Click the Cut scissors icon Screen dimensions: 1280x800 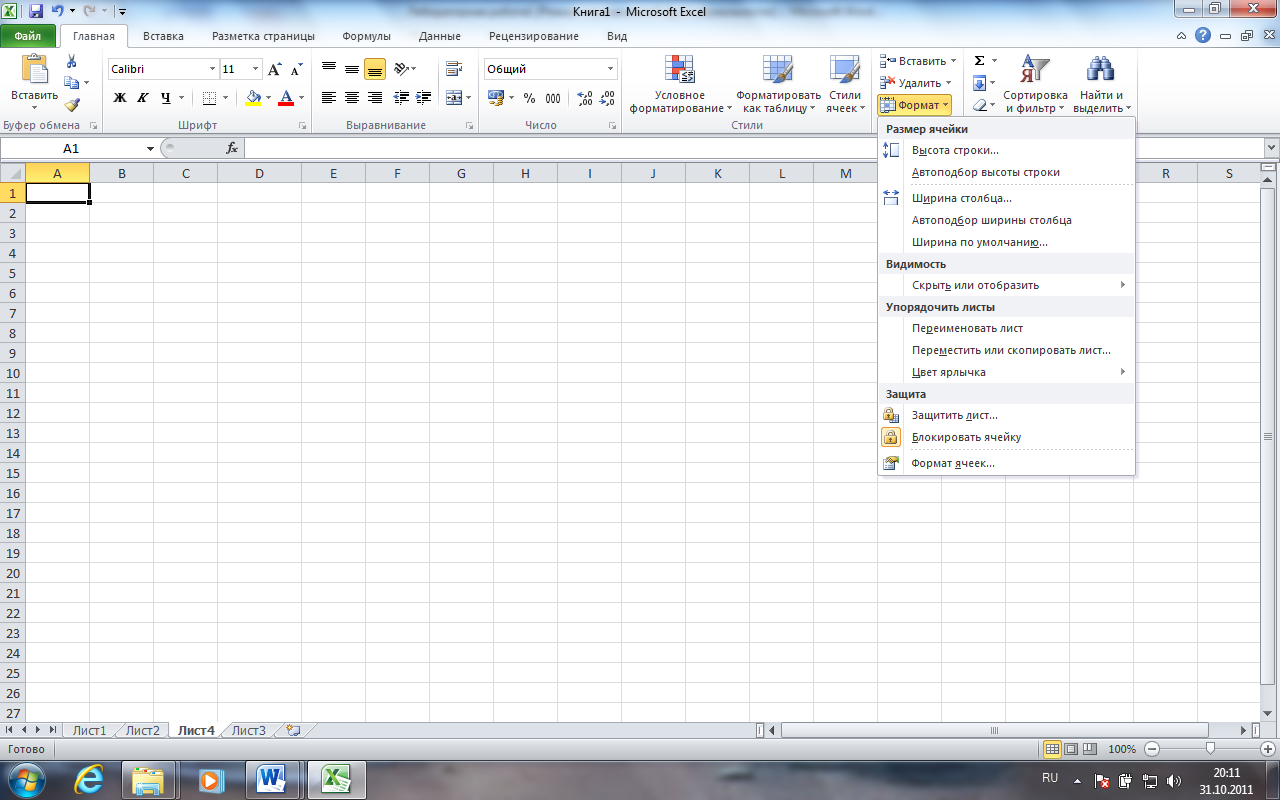[x=71, y=62]
